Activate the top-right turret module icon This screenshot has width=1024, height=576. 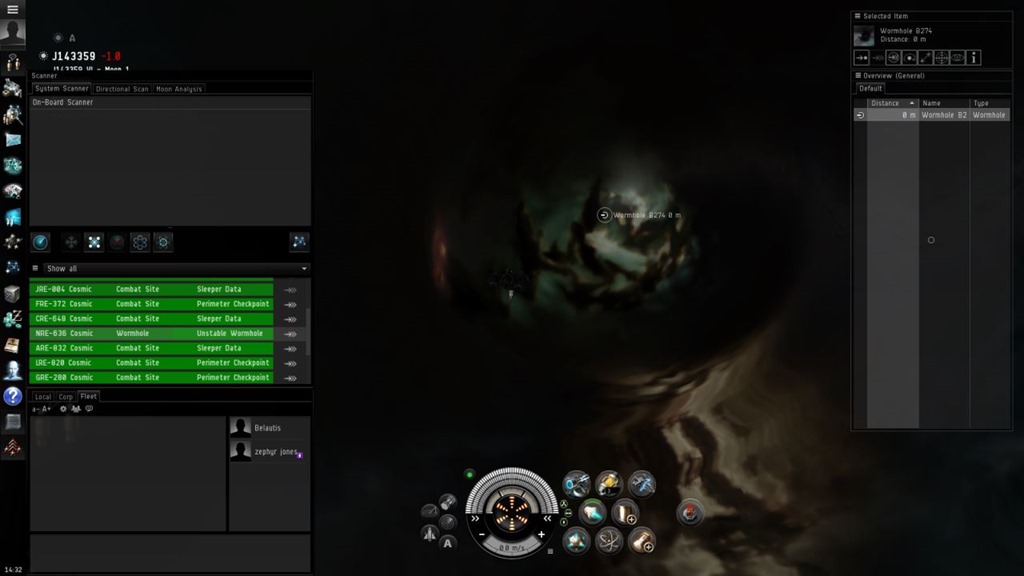click(641, 484)
